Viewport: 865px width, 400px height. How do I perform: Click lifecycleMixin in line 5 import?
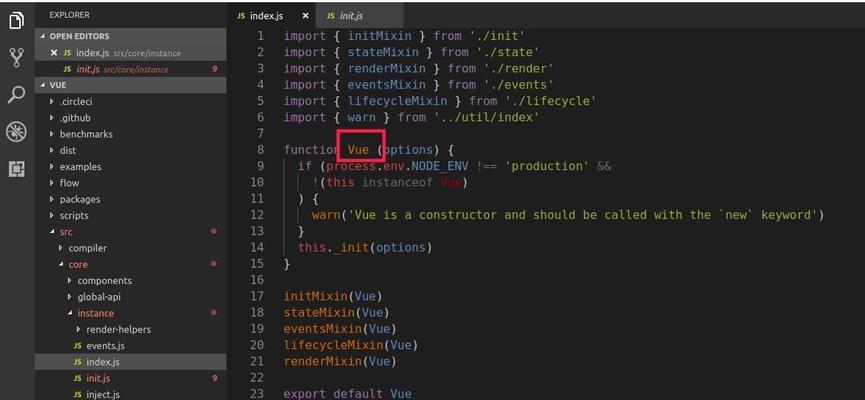[x=397, y=101]
